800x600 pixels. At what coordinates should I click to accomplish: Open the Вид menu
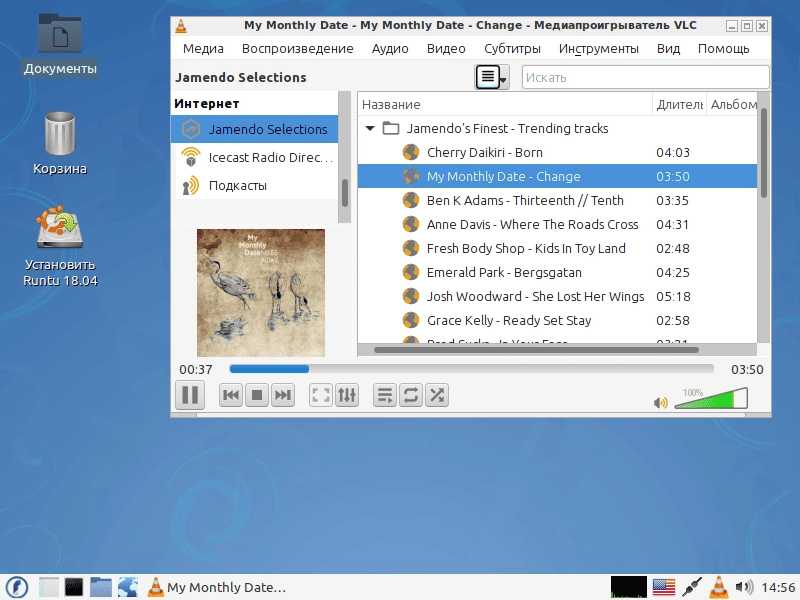point(668,48)
